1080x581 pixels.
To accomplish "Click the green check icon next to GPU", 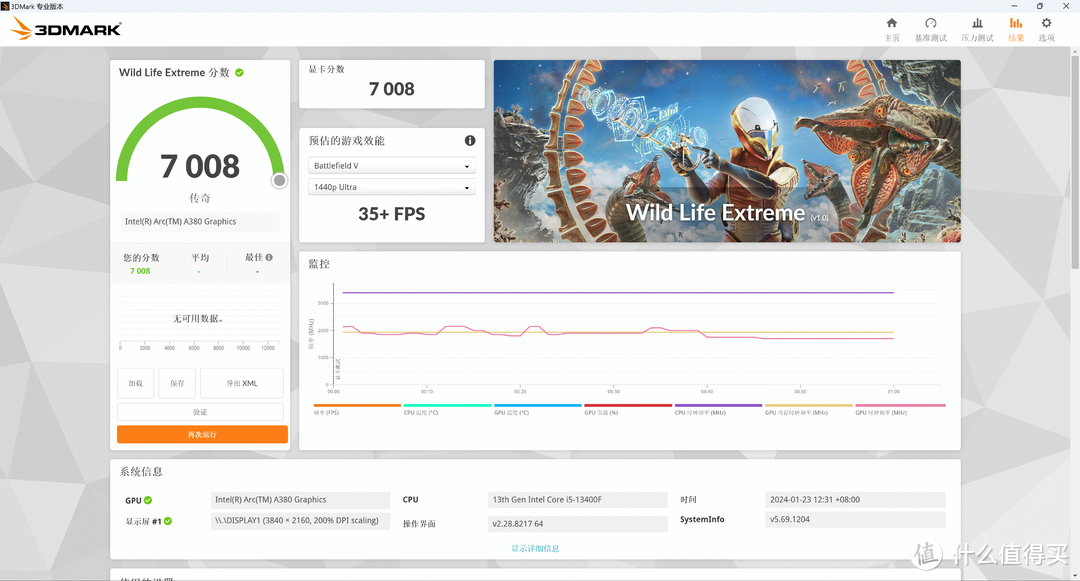I will point(148,500).
